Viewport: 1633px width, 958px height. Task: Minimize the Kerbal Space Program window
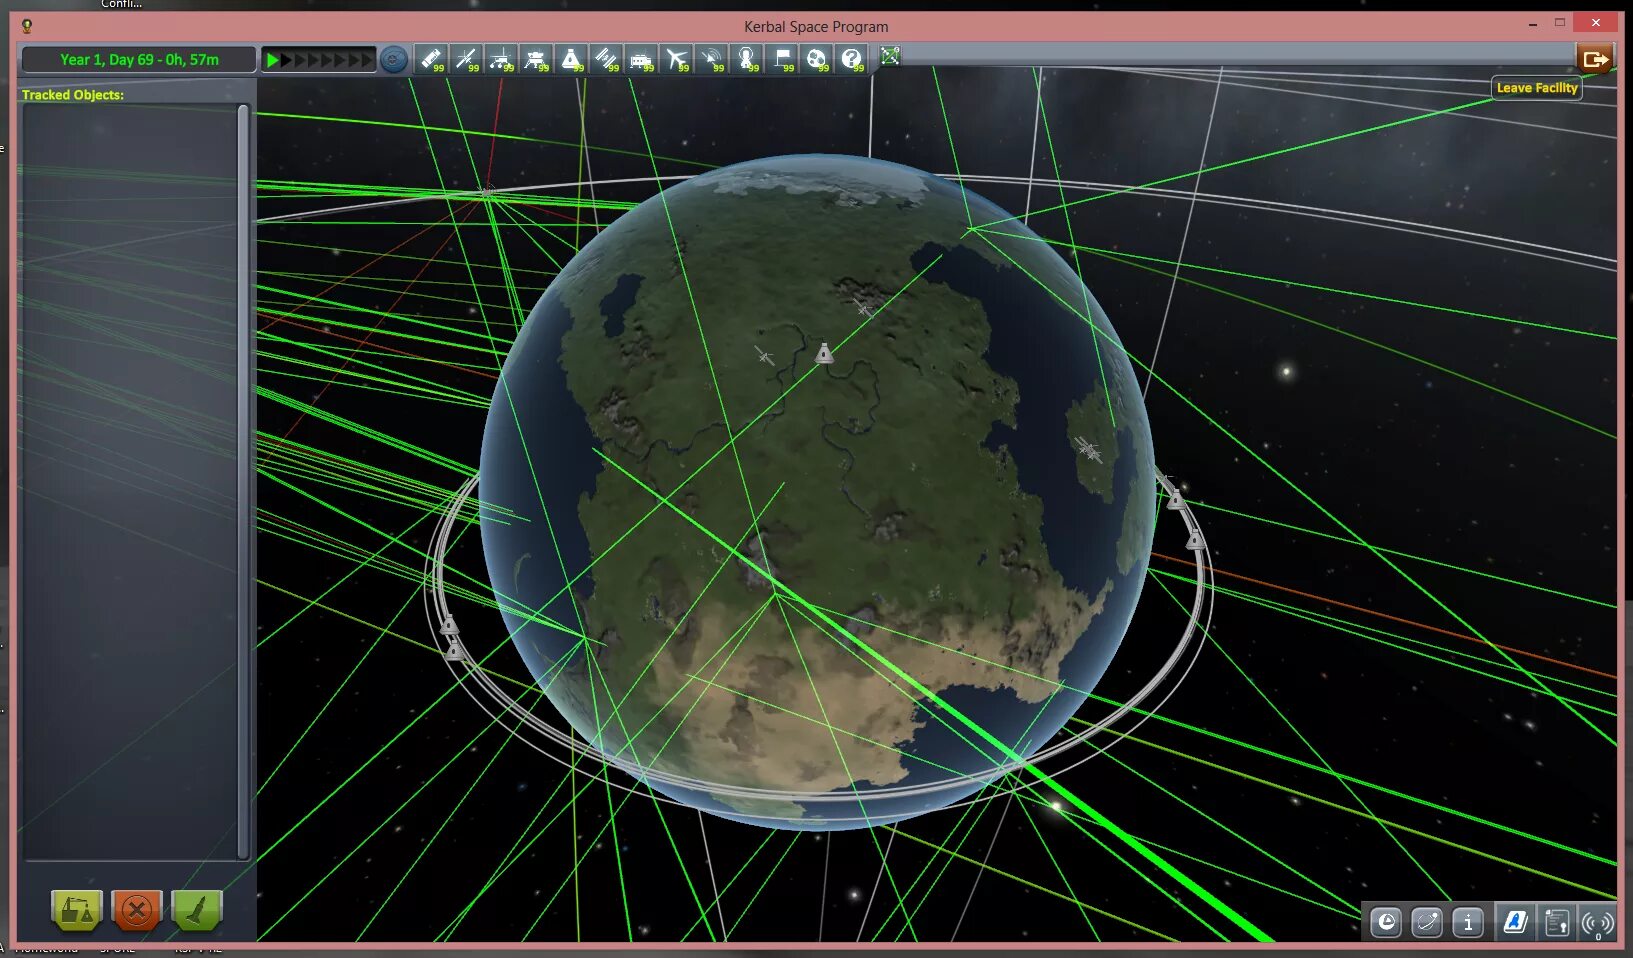pos(1533,23)
